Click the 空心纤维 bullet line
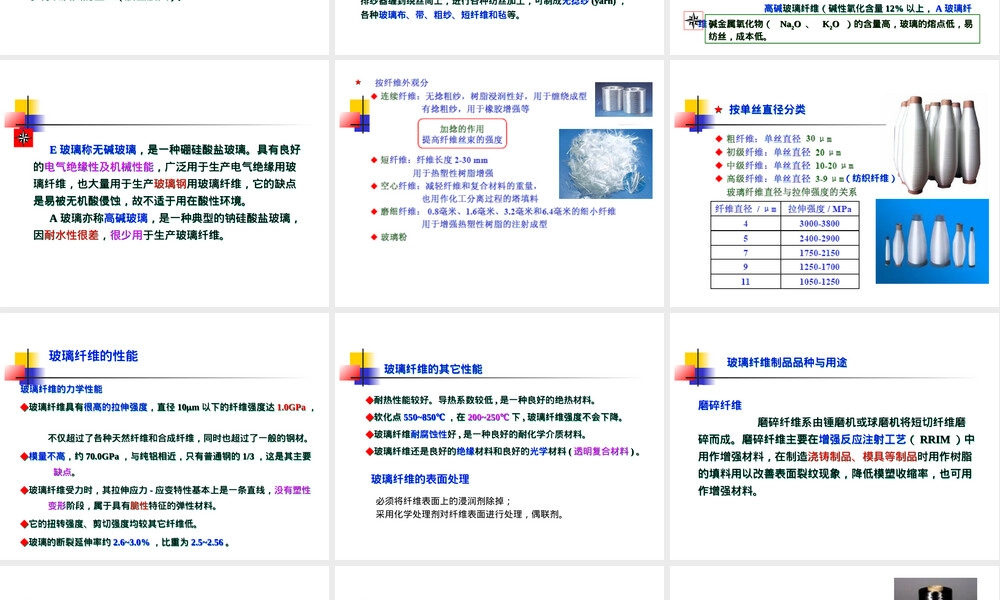Viewport: 1000px width, 600px height. click(x=454, y=186)
